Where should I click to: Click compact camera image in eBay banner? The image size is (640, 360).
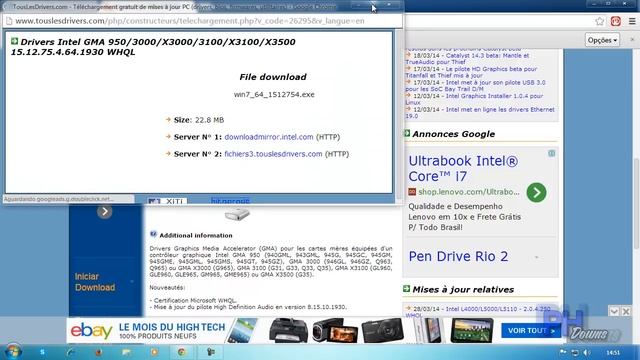(382, 331)
